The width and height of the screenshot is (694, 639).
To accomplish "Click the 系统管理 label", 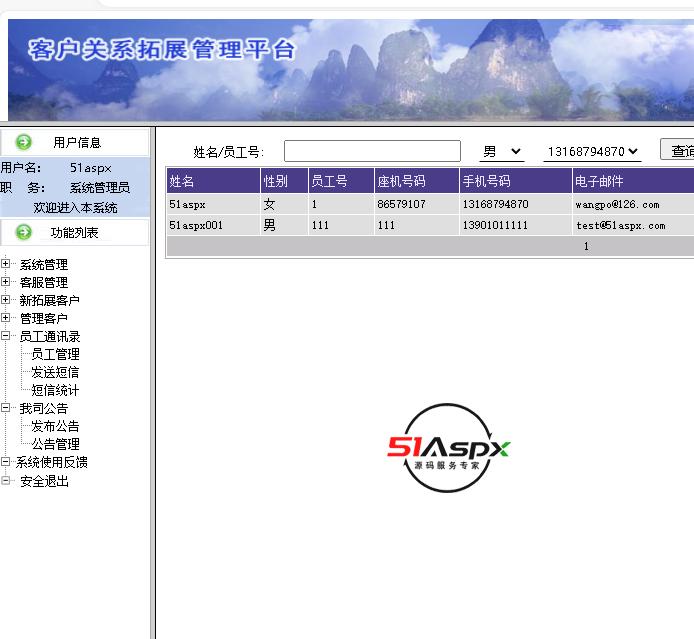I will pos(44,265).
